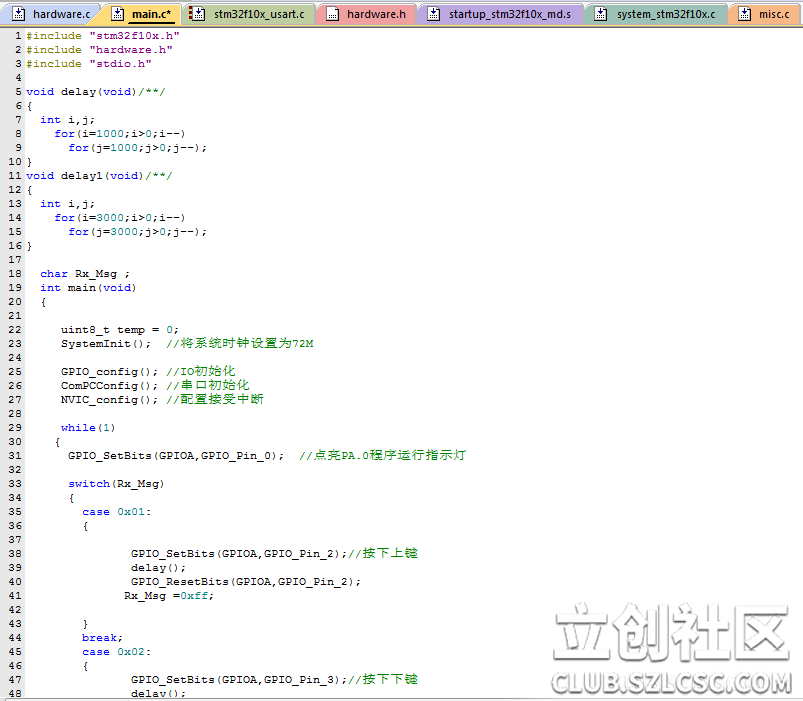803x701 pixels.
Task: Click the file icon on the hardware.c tab
Action: click(x=18, y=14)
